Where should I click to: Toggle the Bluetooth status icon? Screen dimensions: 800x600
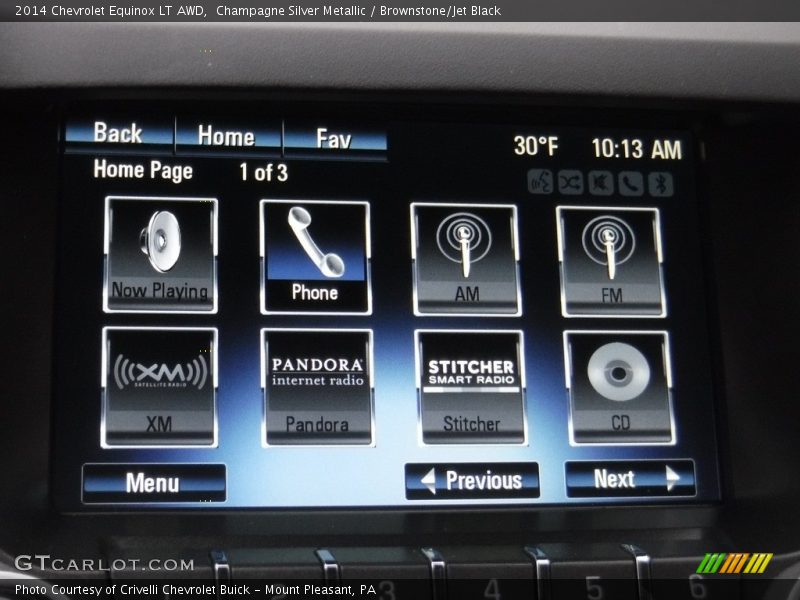click(x=660, y=184)
